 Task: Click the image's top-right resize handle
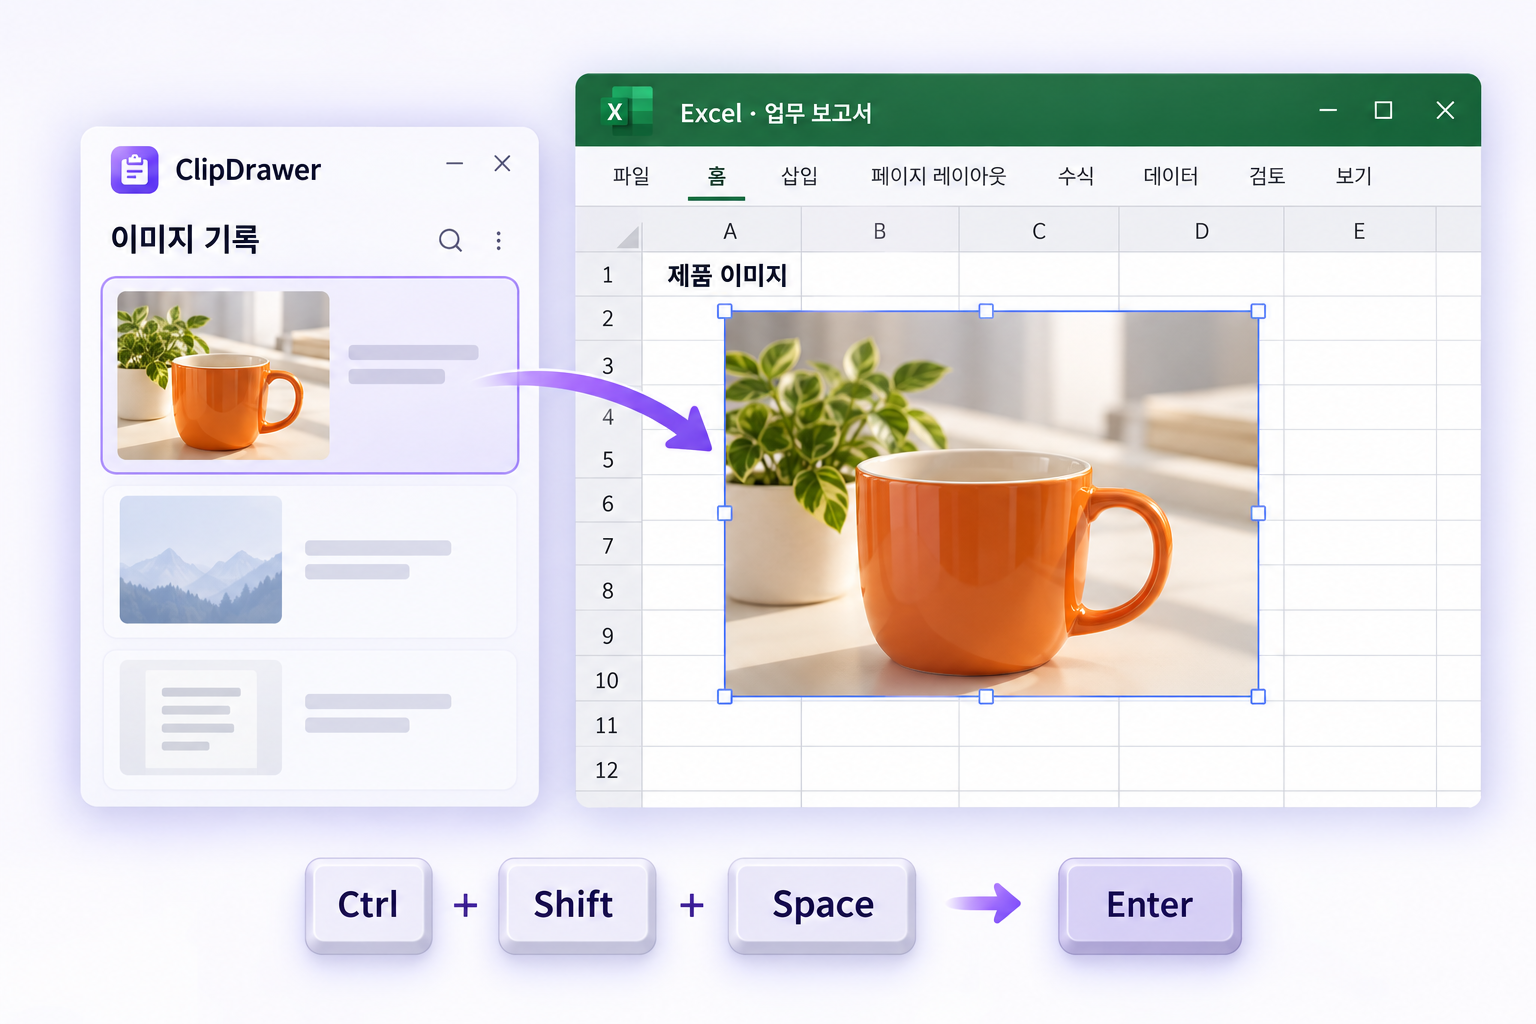(1258, 311)
